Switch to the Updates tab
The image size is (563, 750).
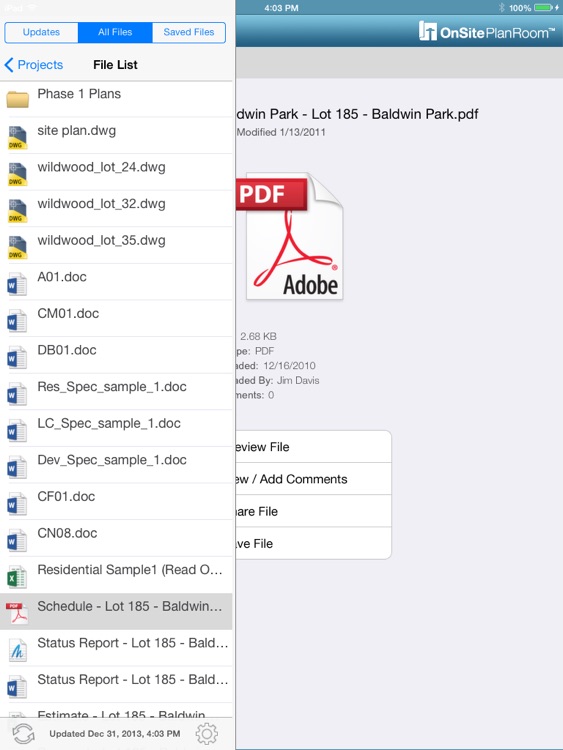tap(41, 33)
